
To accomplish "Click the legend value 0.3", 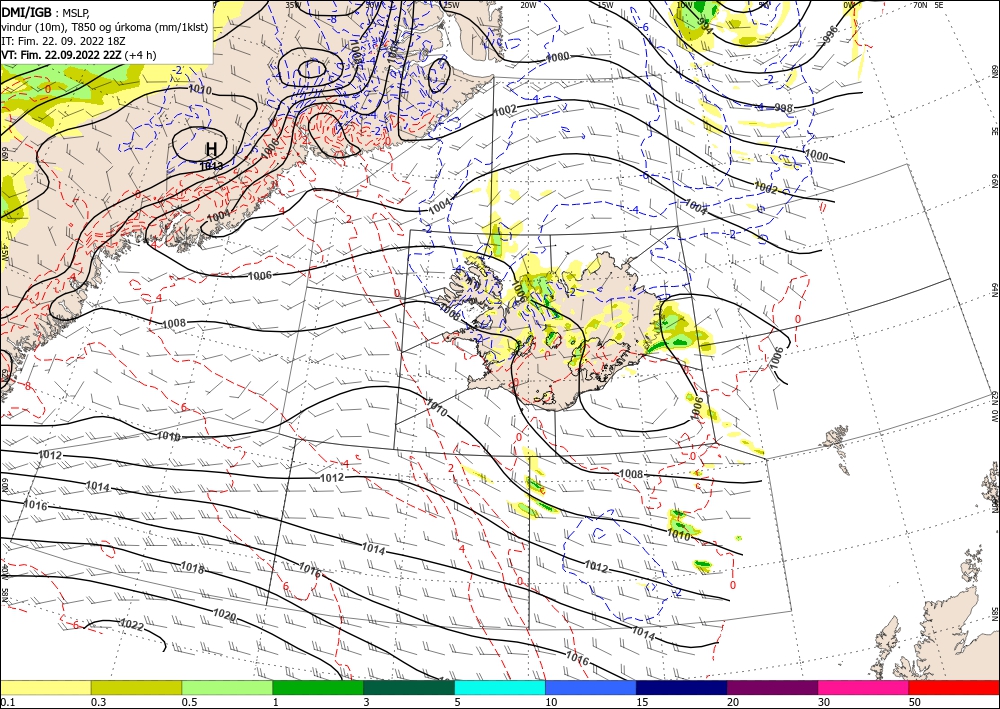I will coord(98,702).
